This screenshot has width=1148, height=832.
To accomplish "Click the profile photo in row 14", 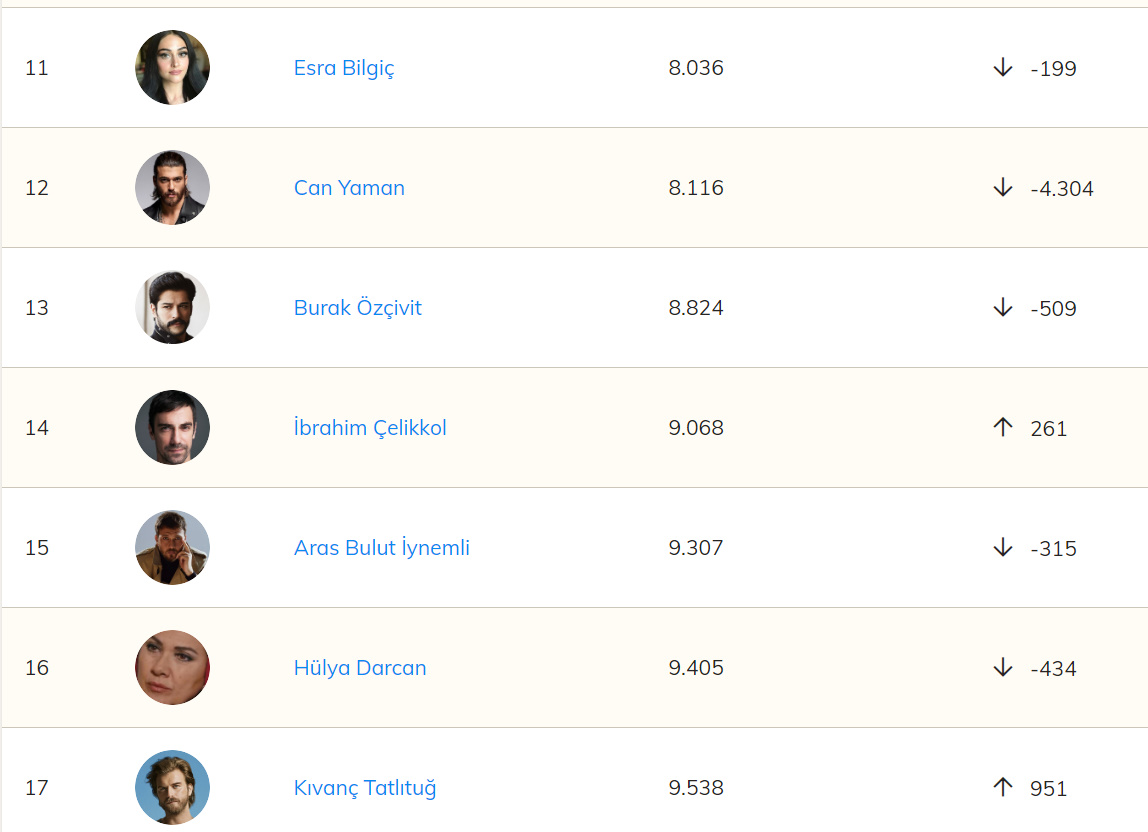I will (172, 428).
